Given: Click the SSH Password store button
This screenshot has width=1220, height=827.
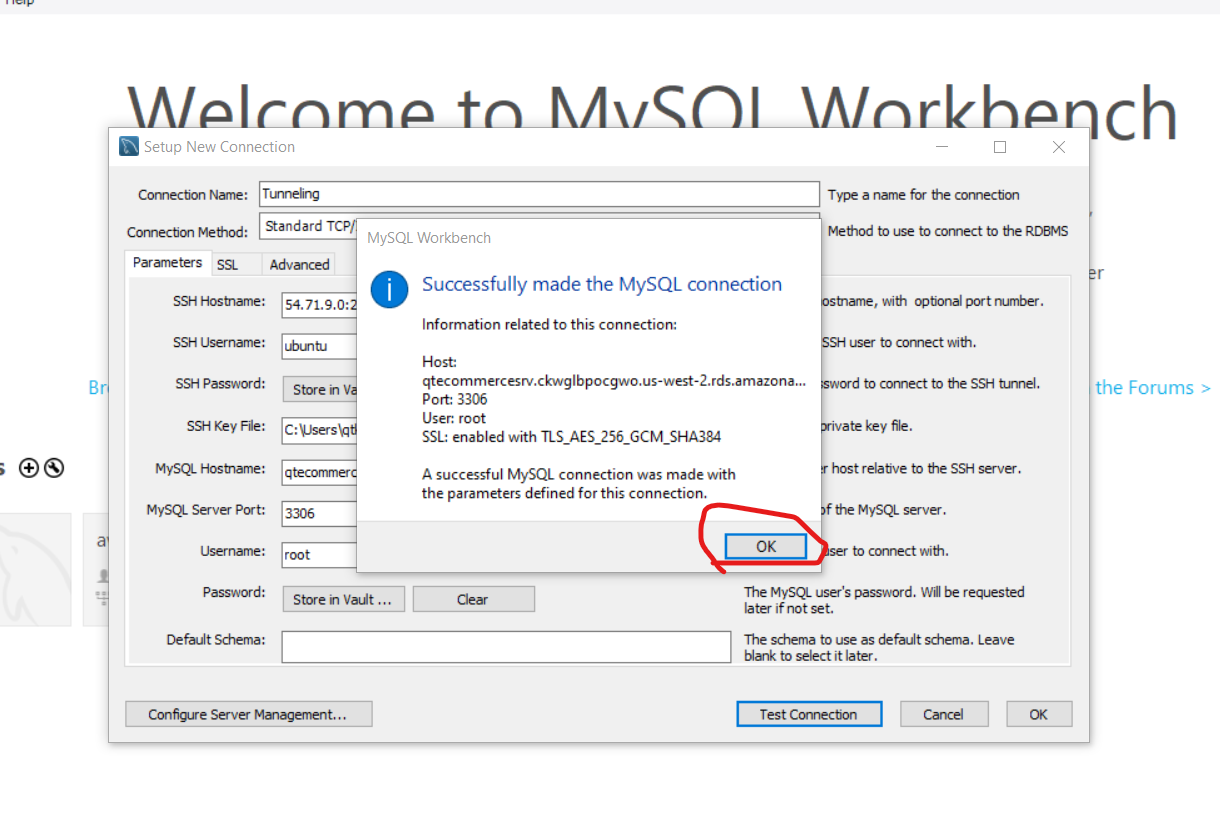Looking at the screenshot, I should pyautogui.click(x=320, y=390).
